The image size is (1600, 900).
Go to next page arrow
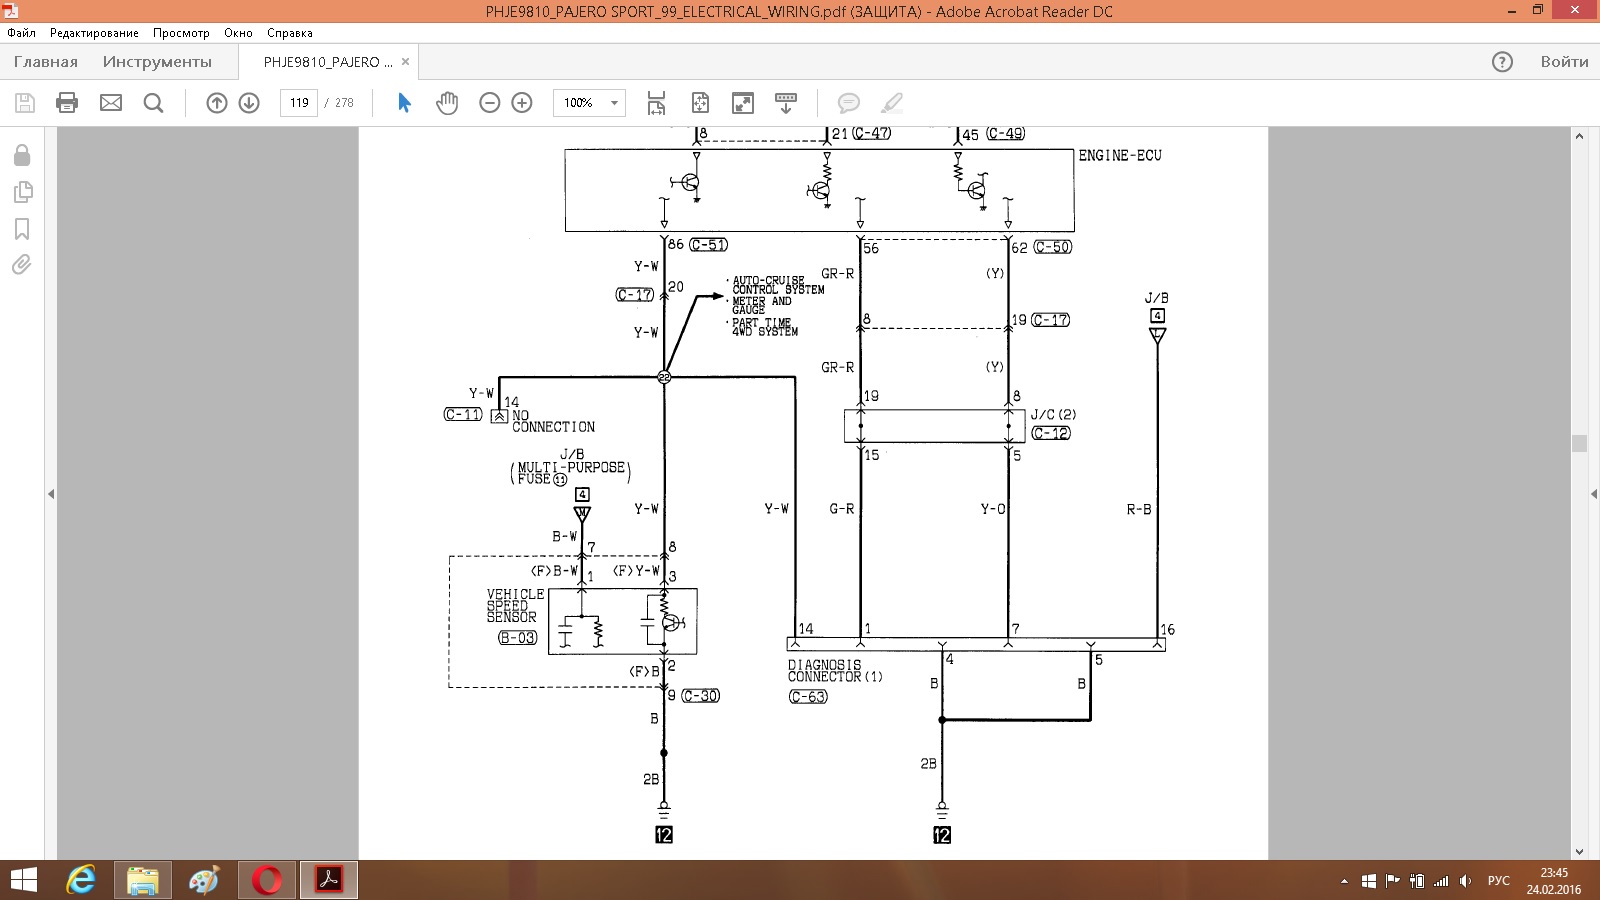click(249, 103)
